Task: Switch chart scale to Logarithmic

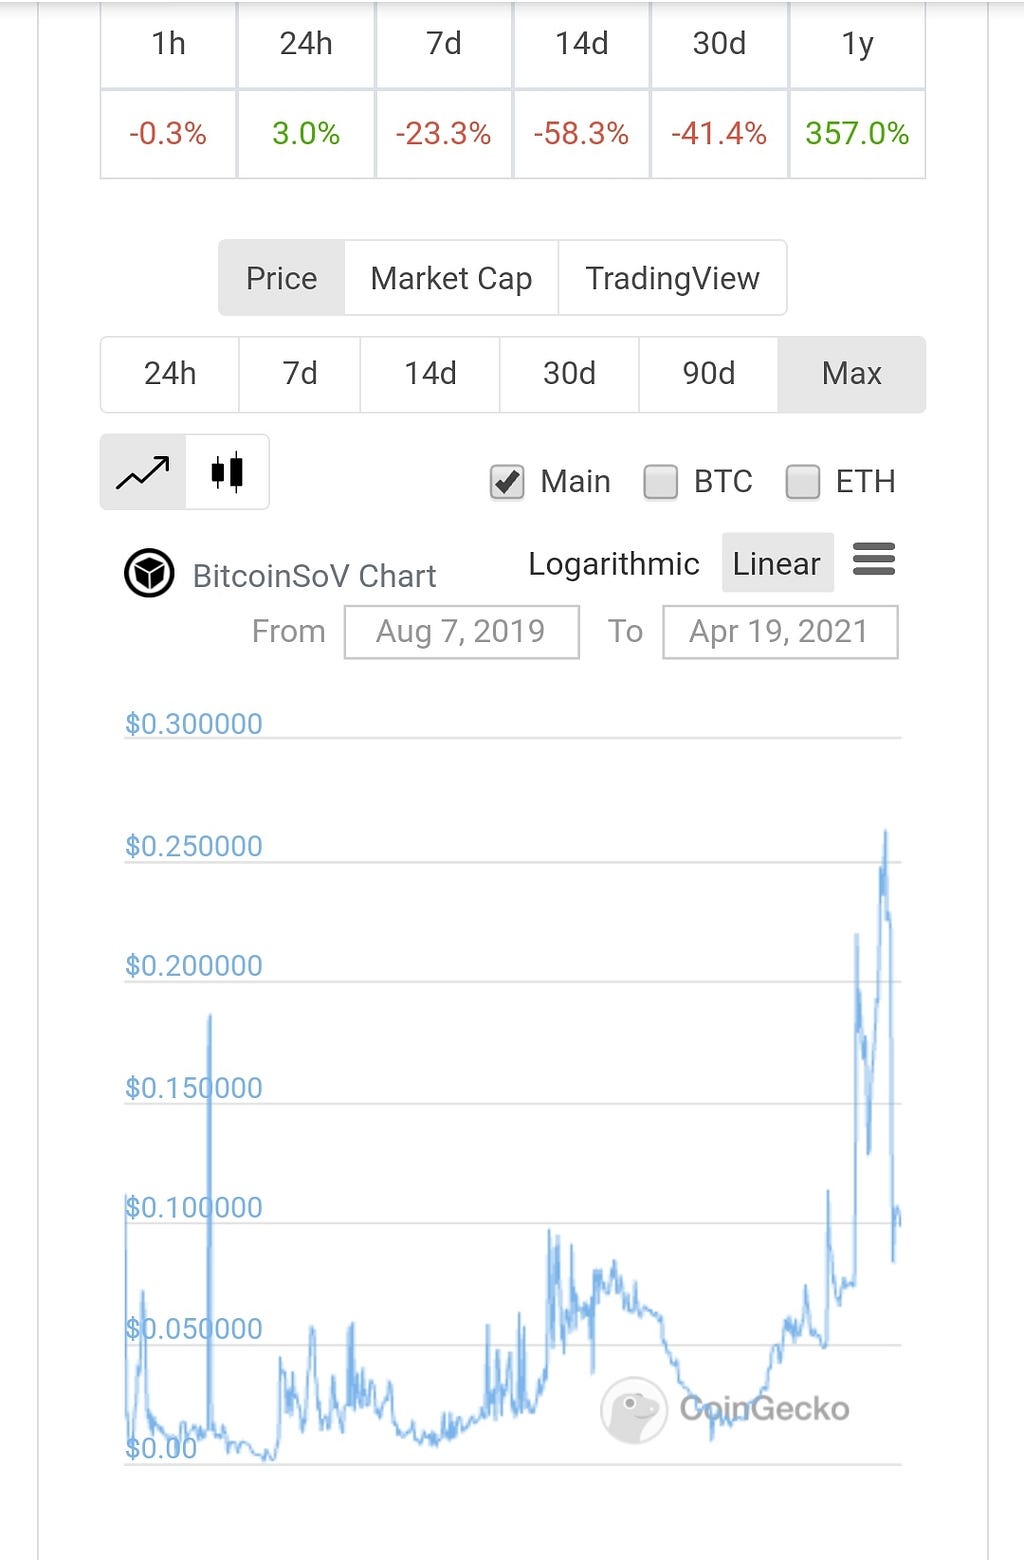Action: pyautogui.click(x=614, y=564)
